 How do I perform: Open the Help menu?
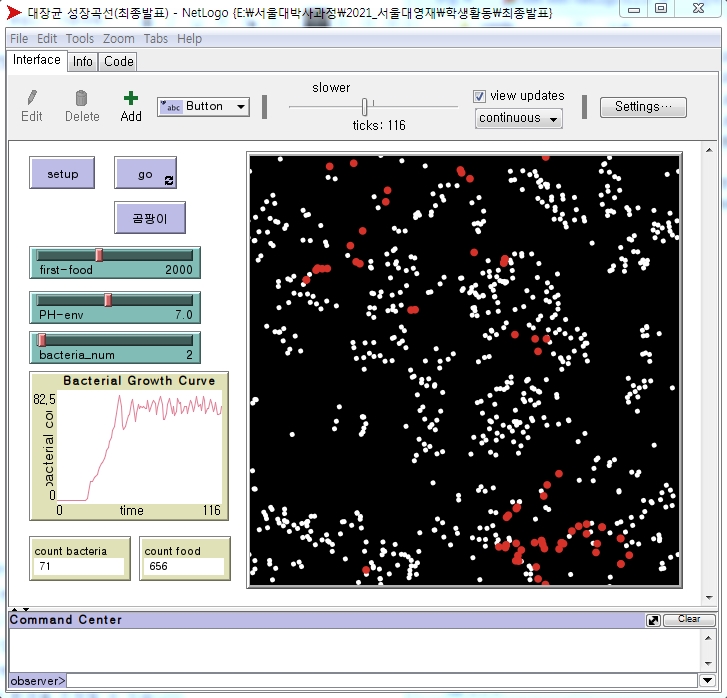(189, 38)
